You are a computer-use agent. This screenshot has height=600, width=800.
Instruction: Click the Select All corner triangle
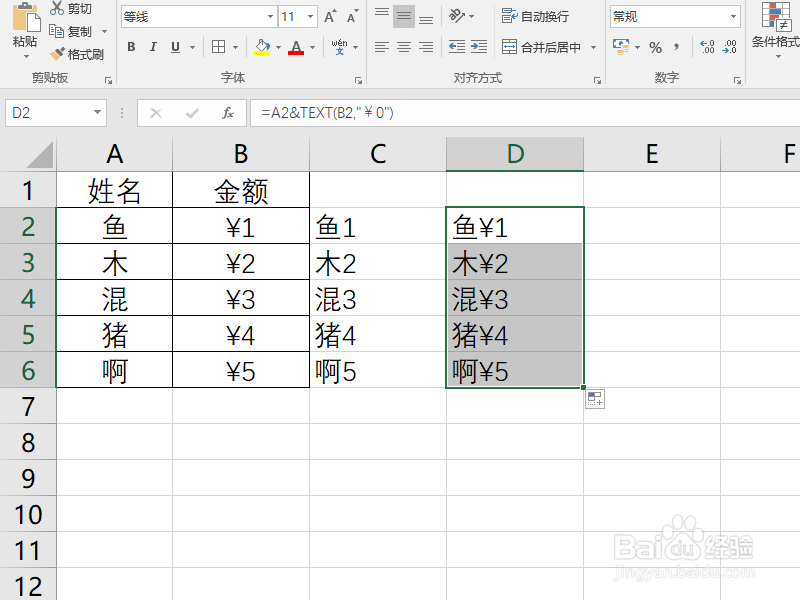[40, 155]
